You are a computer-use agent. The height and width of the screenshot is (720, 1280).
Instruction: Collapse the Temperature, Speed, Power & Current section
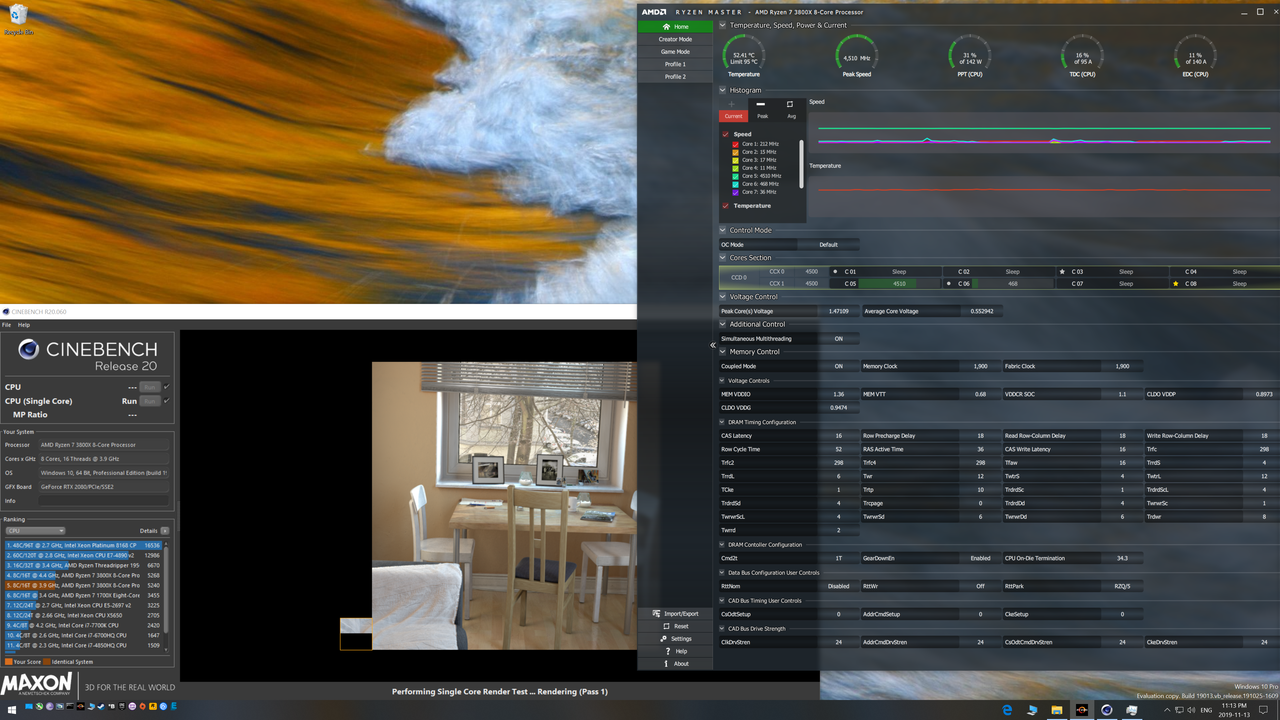(x=723, y=25)
